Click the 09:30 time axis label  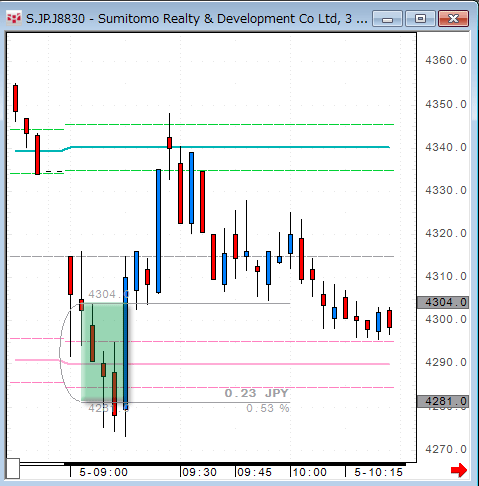coord(199,472)
